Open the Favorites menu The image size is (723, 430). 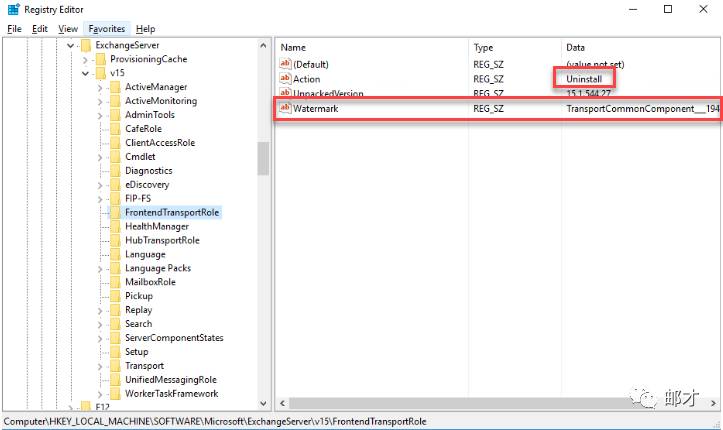coord(106,29)
